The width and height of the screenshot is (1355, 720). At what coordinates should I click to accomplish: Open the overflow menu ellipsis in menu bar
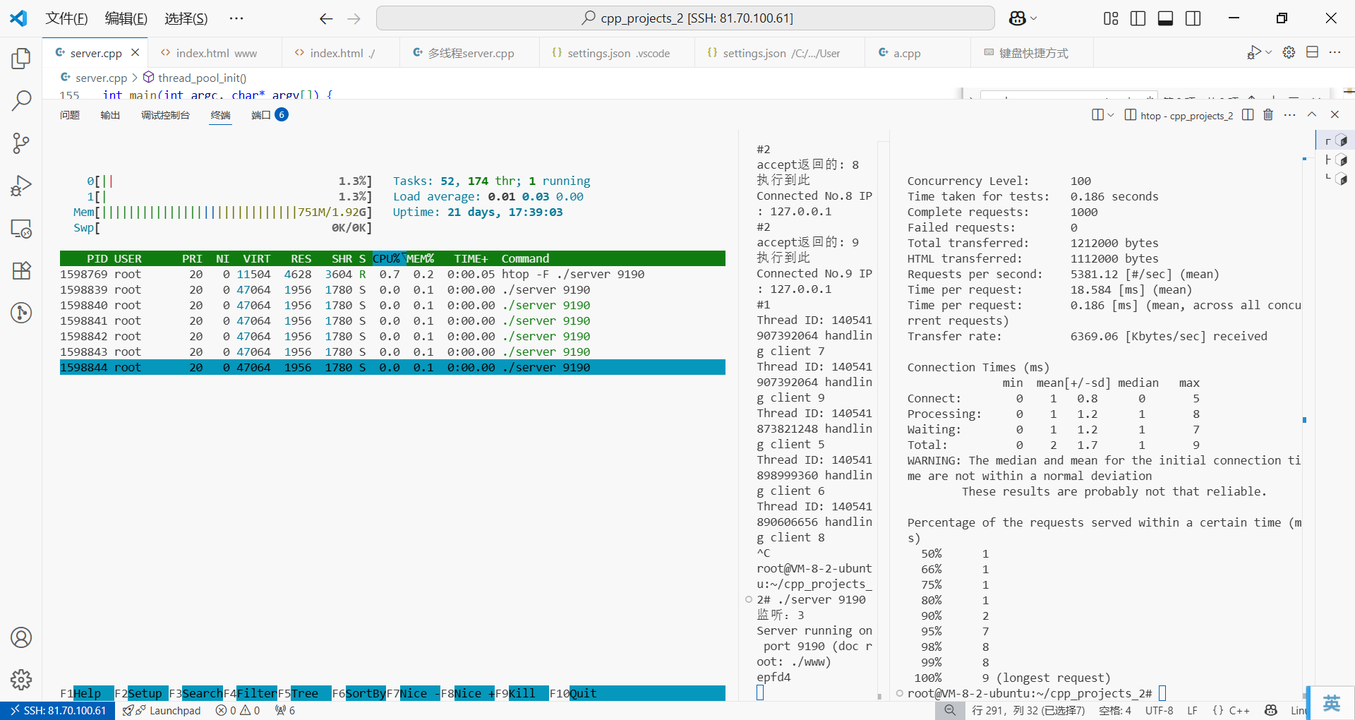click(235, 18)
